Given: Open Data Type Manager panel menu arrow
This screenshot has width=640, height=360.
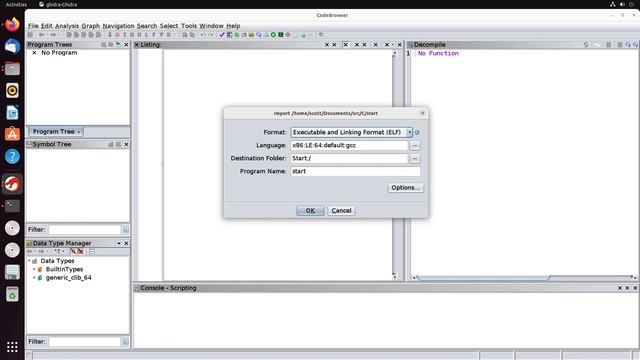Looking at the screenshot, I should pyautogui.click(x=119, y=243).
